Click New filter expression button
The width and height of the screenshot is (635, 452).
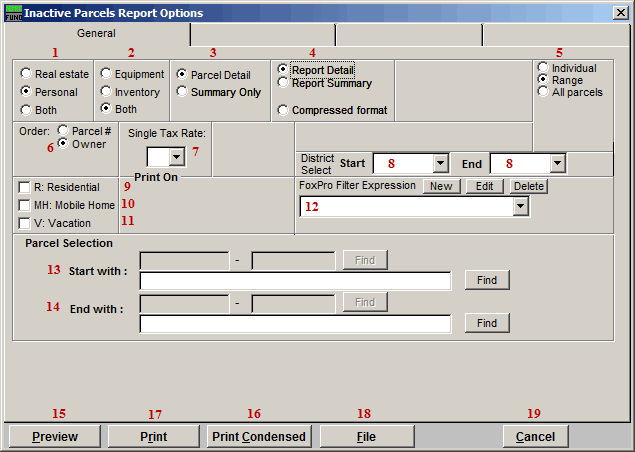pyautogui.click(x=439, y=186)
